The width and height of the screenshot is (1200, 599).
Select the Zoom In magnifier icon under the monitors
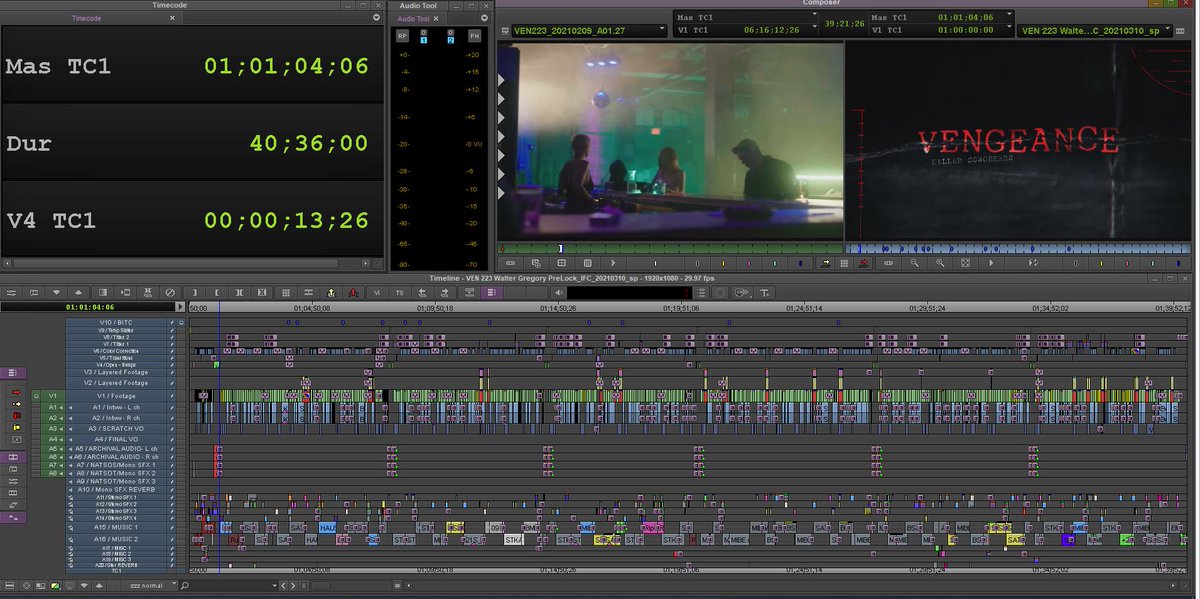point(941,263)
